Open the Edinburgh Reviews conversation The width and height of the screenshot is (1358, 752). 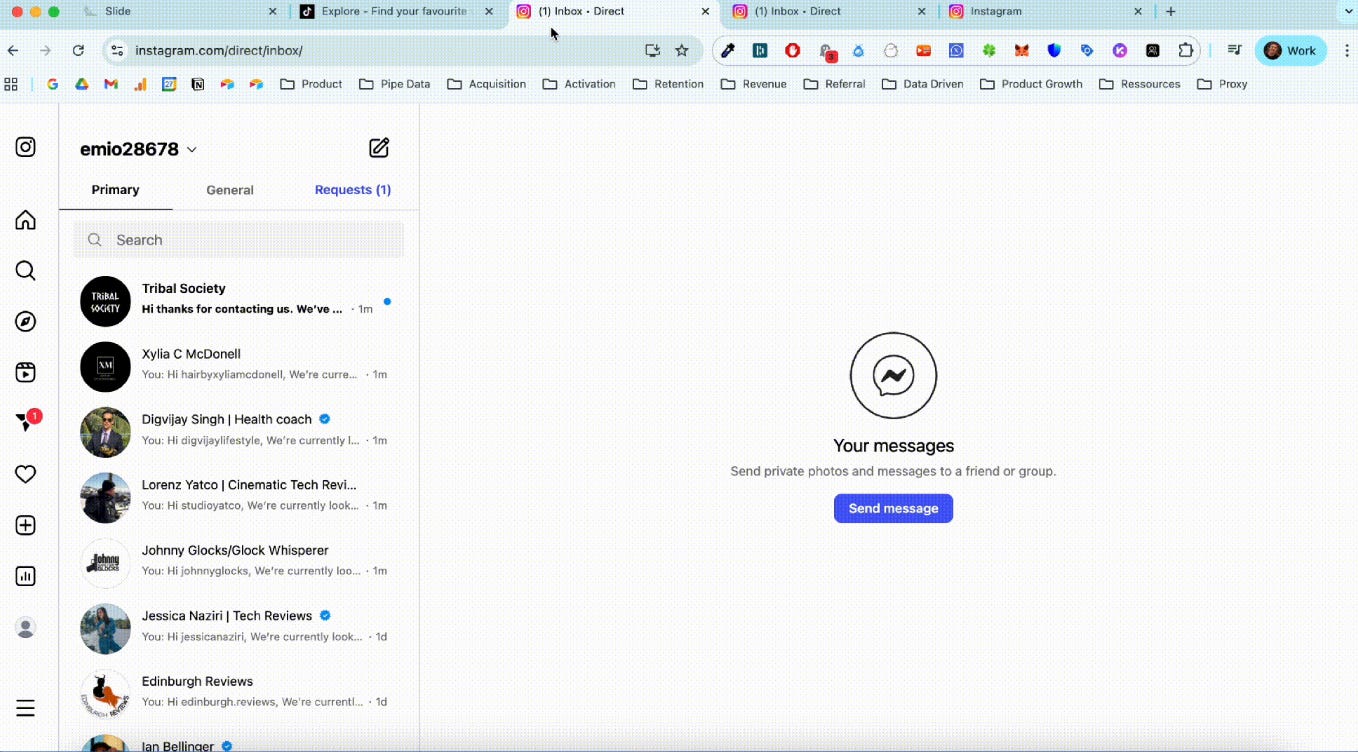(239, 694)
